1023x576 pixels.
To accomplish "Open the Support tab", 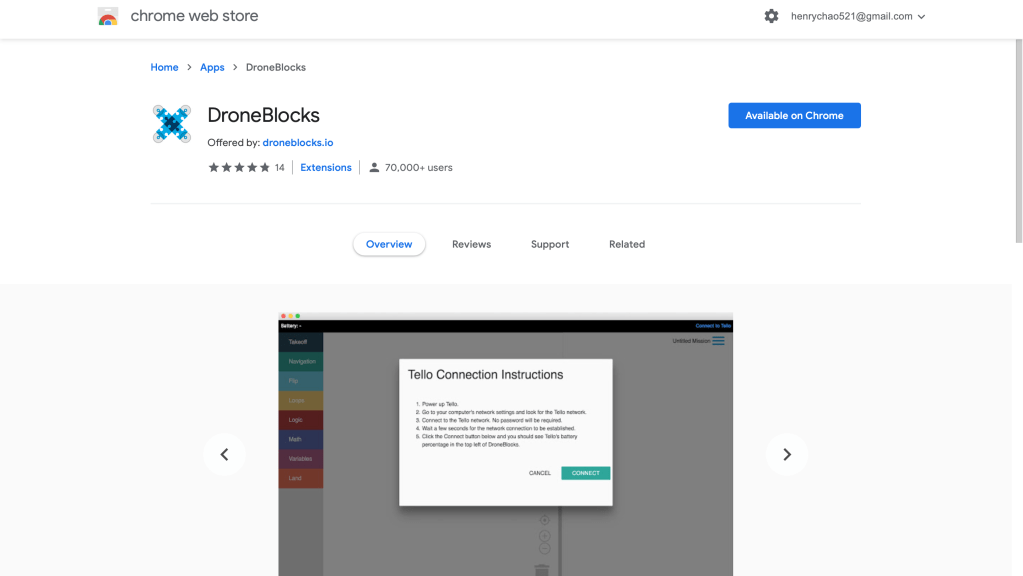I will click(x=550, y=244).
